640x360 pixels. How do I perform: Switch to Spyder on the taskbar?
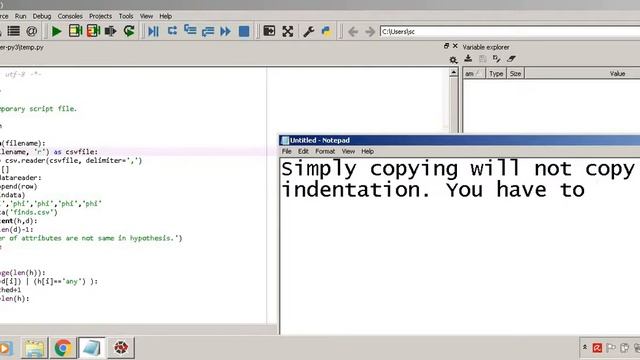pos(121,348)
